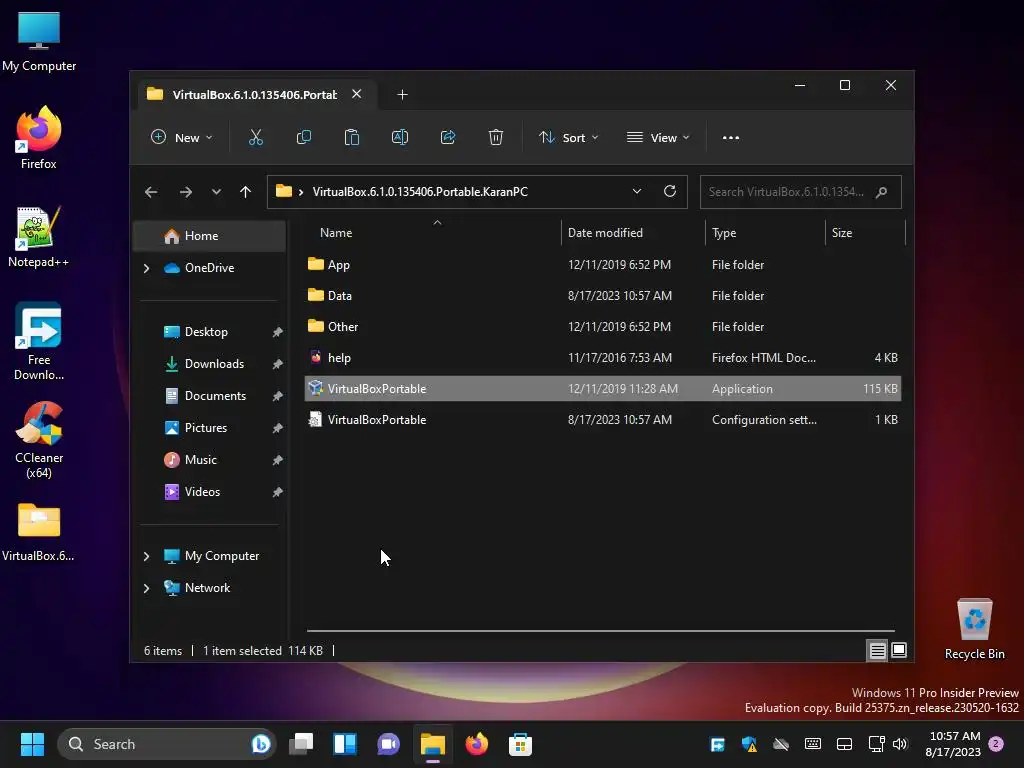Open the clock and date in taskbar

[953, 744]
